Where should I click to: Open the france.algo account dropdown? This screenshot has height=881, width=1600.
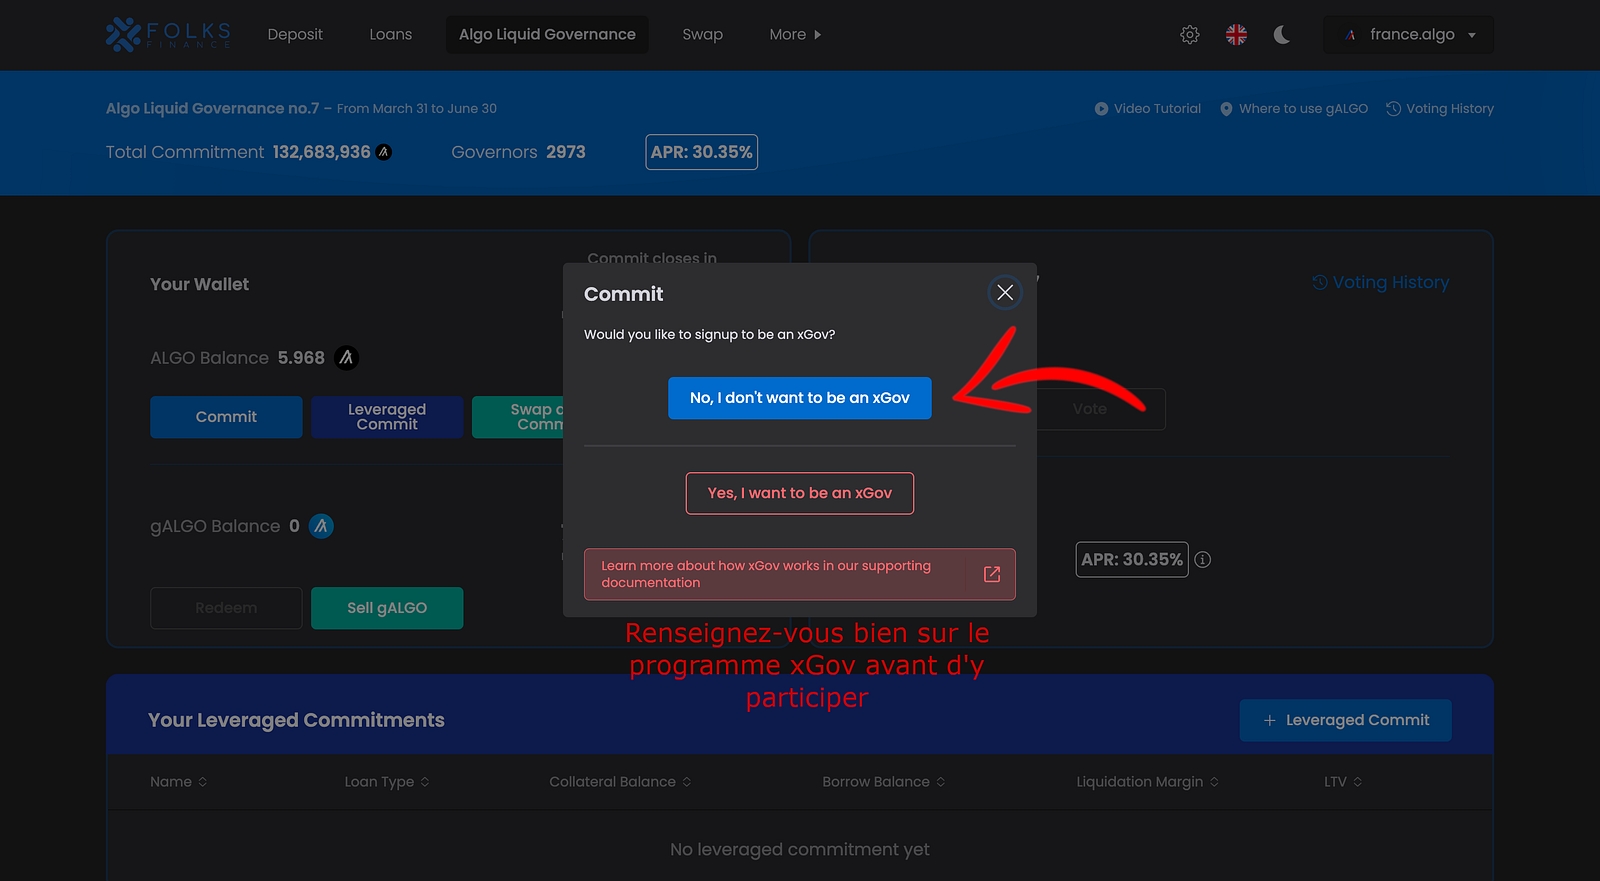click(1408, 35)
